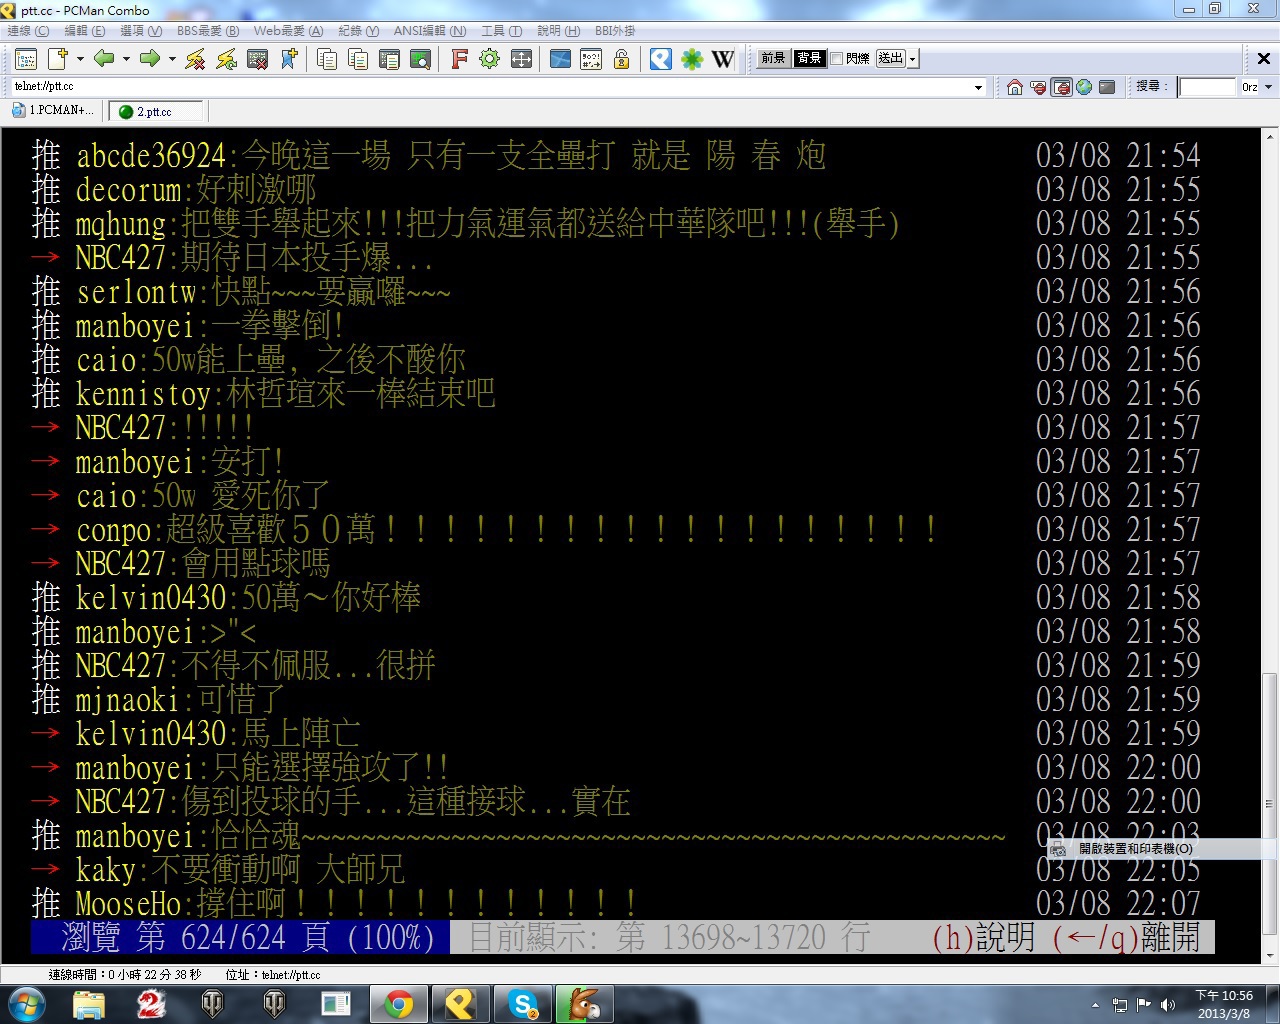Focus the 搜尋 search input box

coord(1208,87)
